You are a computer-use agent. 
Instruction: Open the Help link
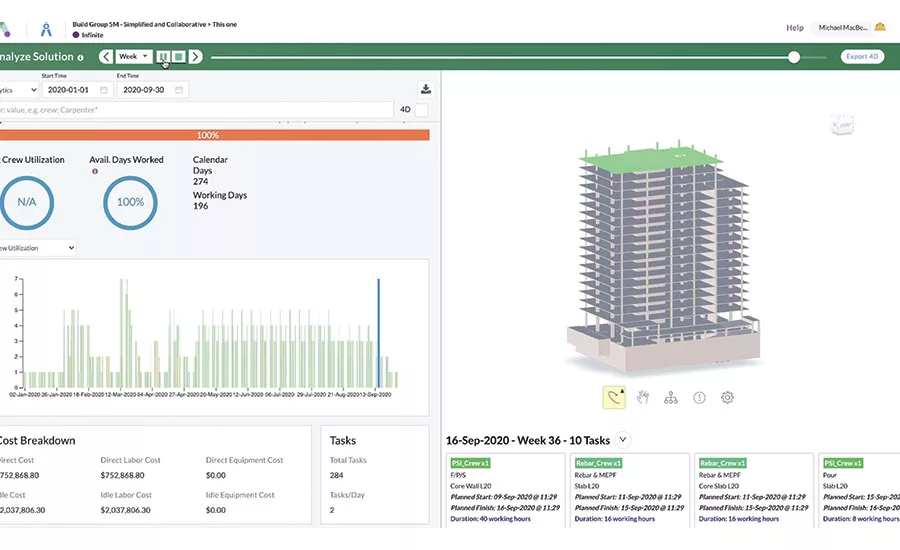[794, 28]
